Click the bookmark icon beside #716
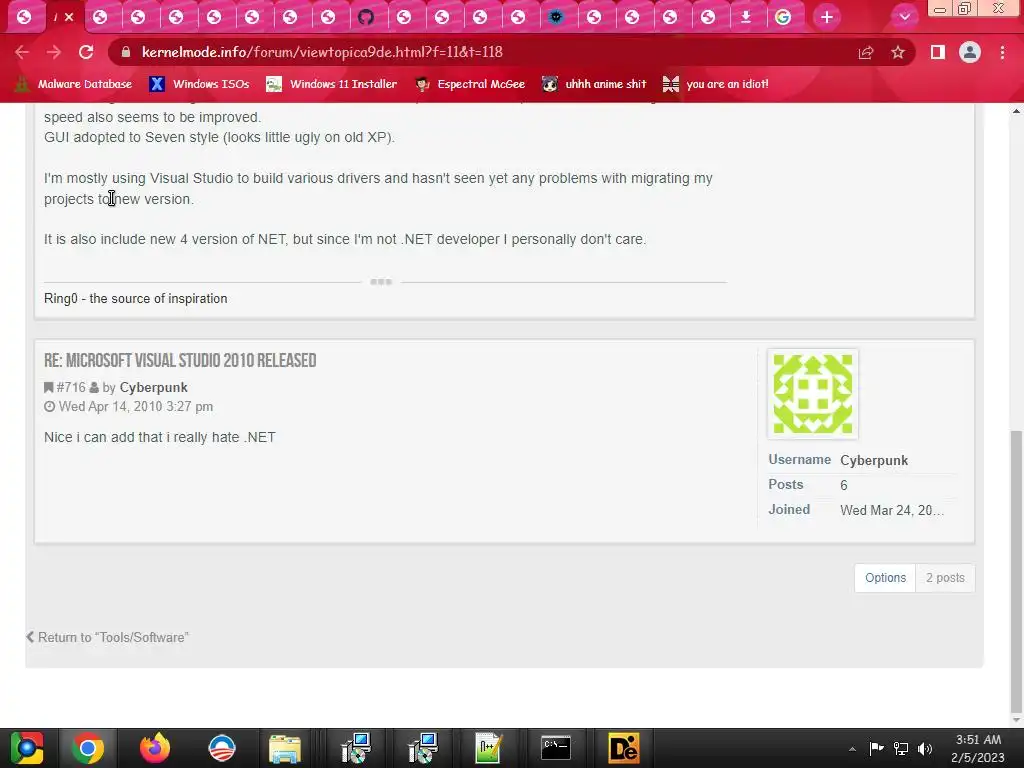This screenshot has width=1024, height=768. pos(48,387)
